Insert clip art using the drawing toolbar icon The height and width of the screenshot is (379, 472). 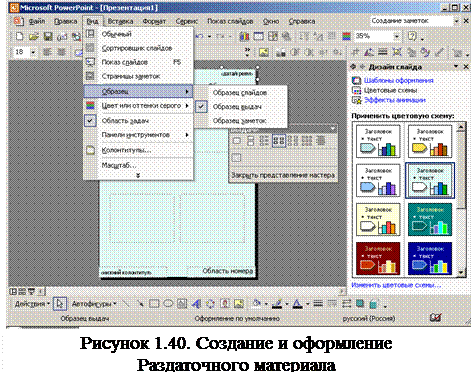click(x=225, y=304)
